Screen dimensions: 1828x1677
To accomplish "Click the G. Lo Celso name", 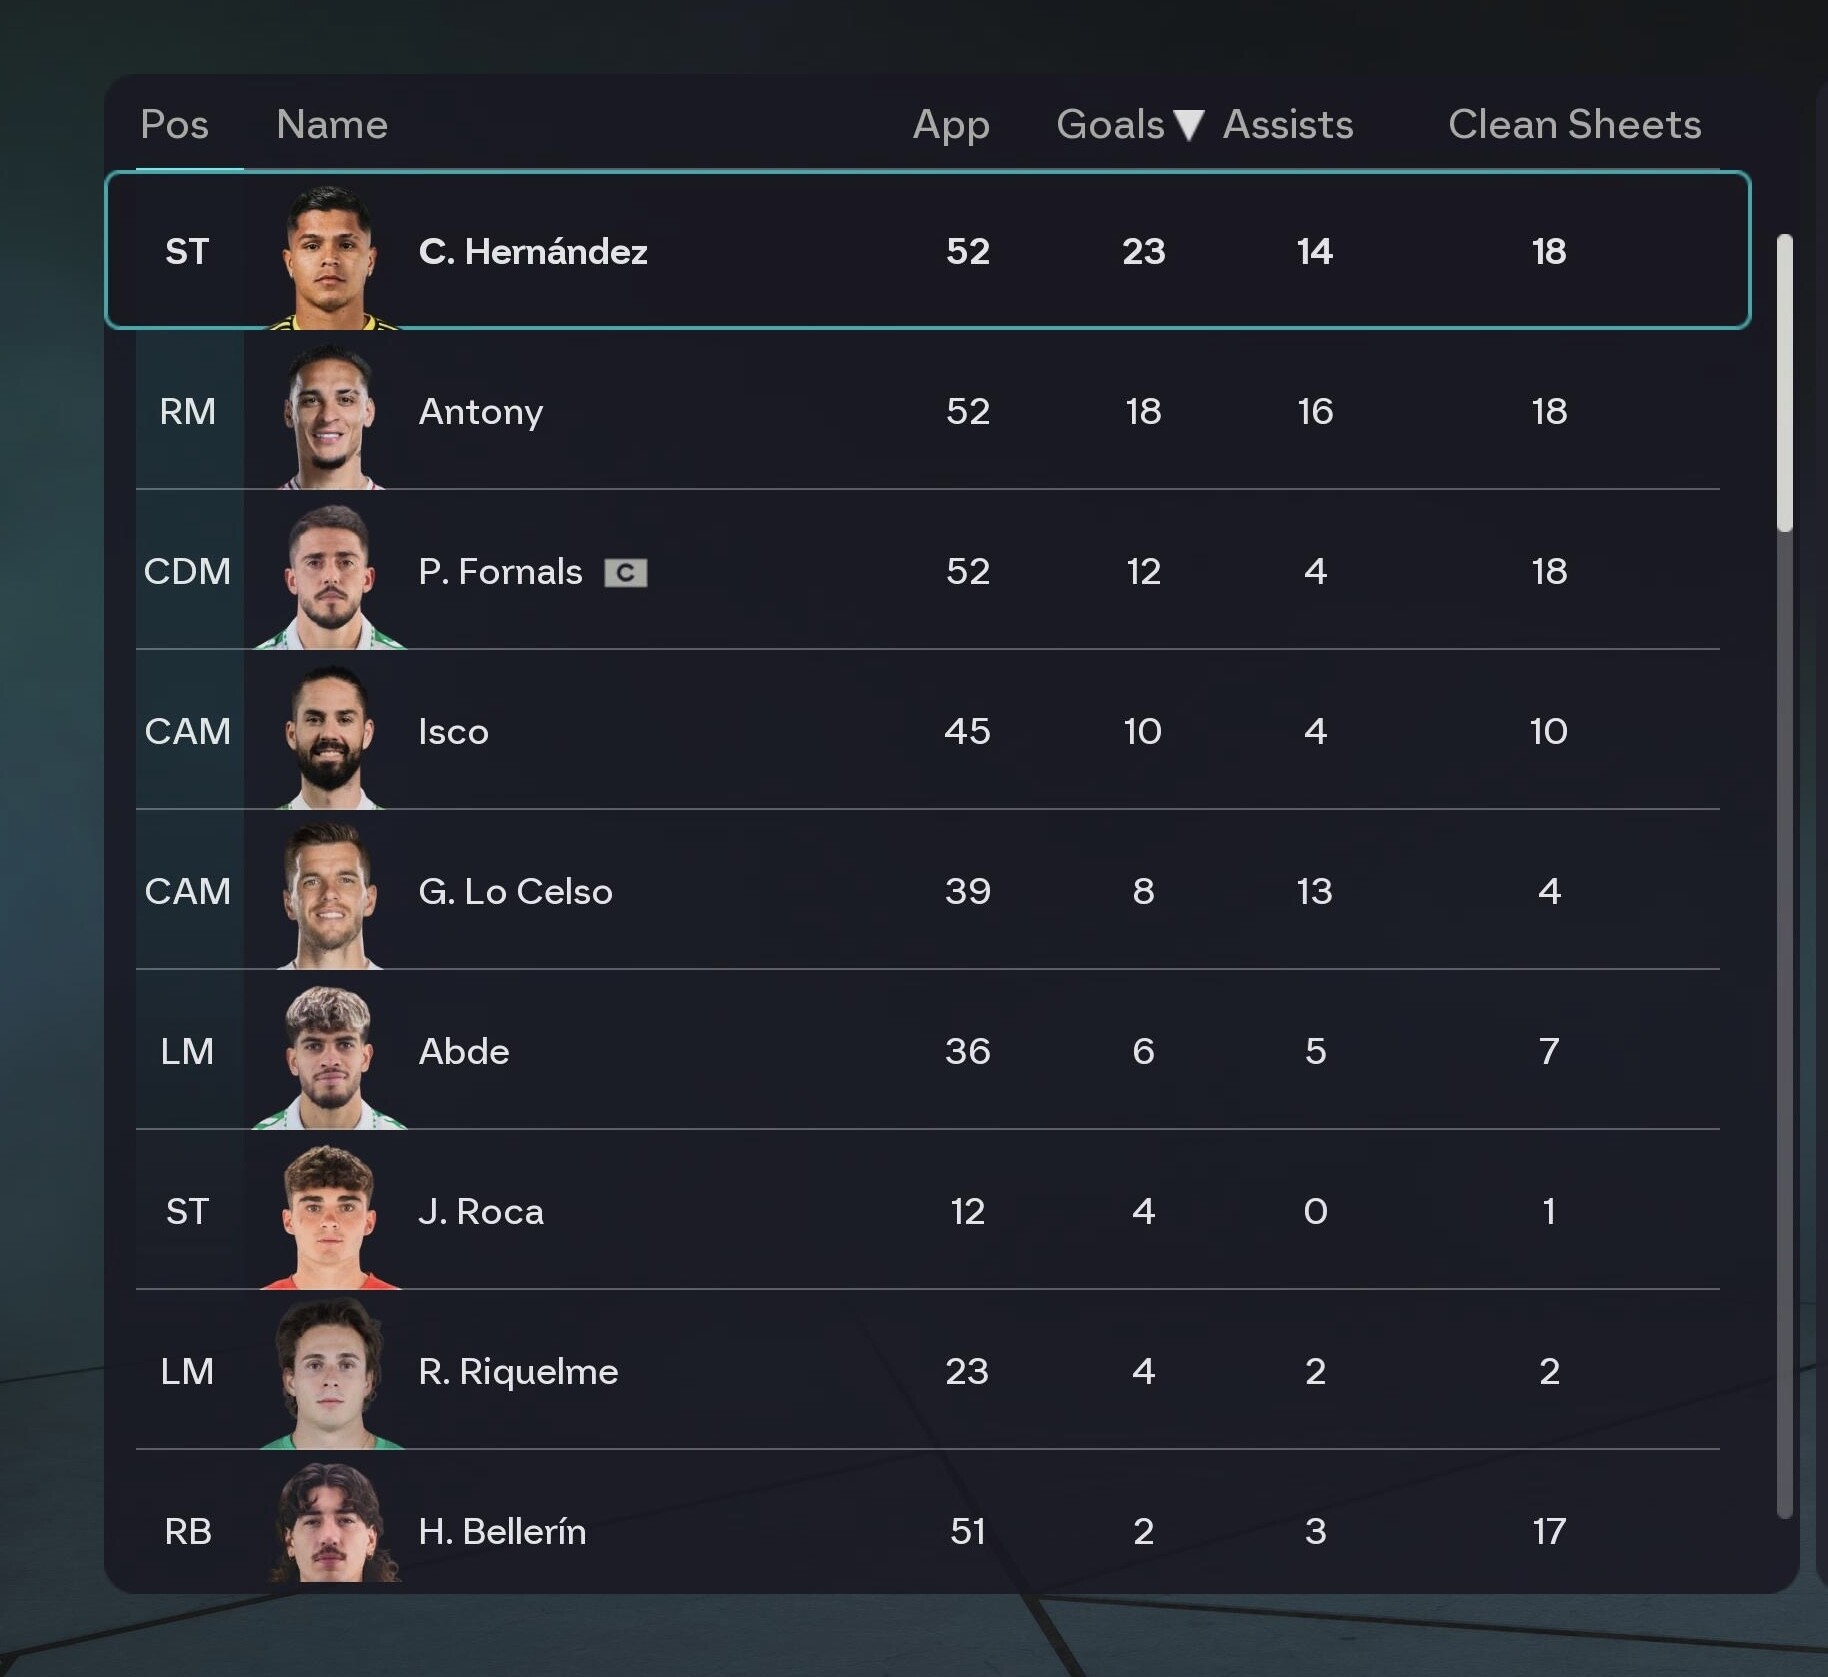I will 515,892.
